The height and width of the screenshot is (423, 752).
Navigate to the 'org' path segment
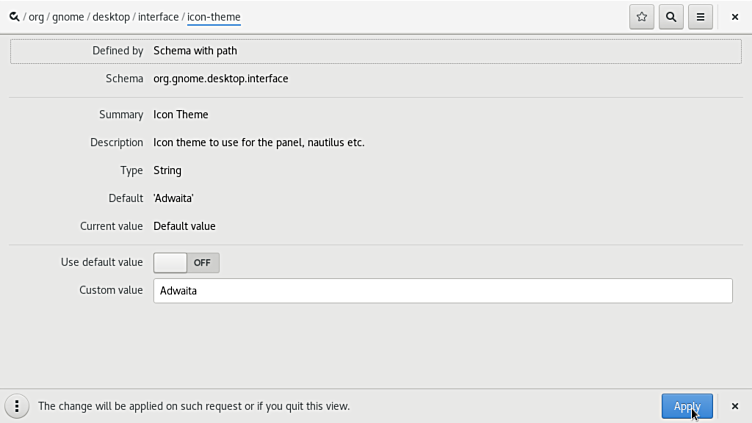(x=36, y=17)
